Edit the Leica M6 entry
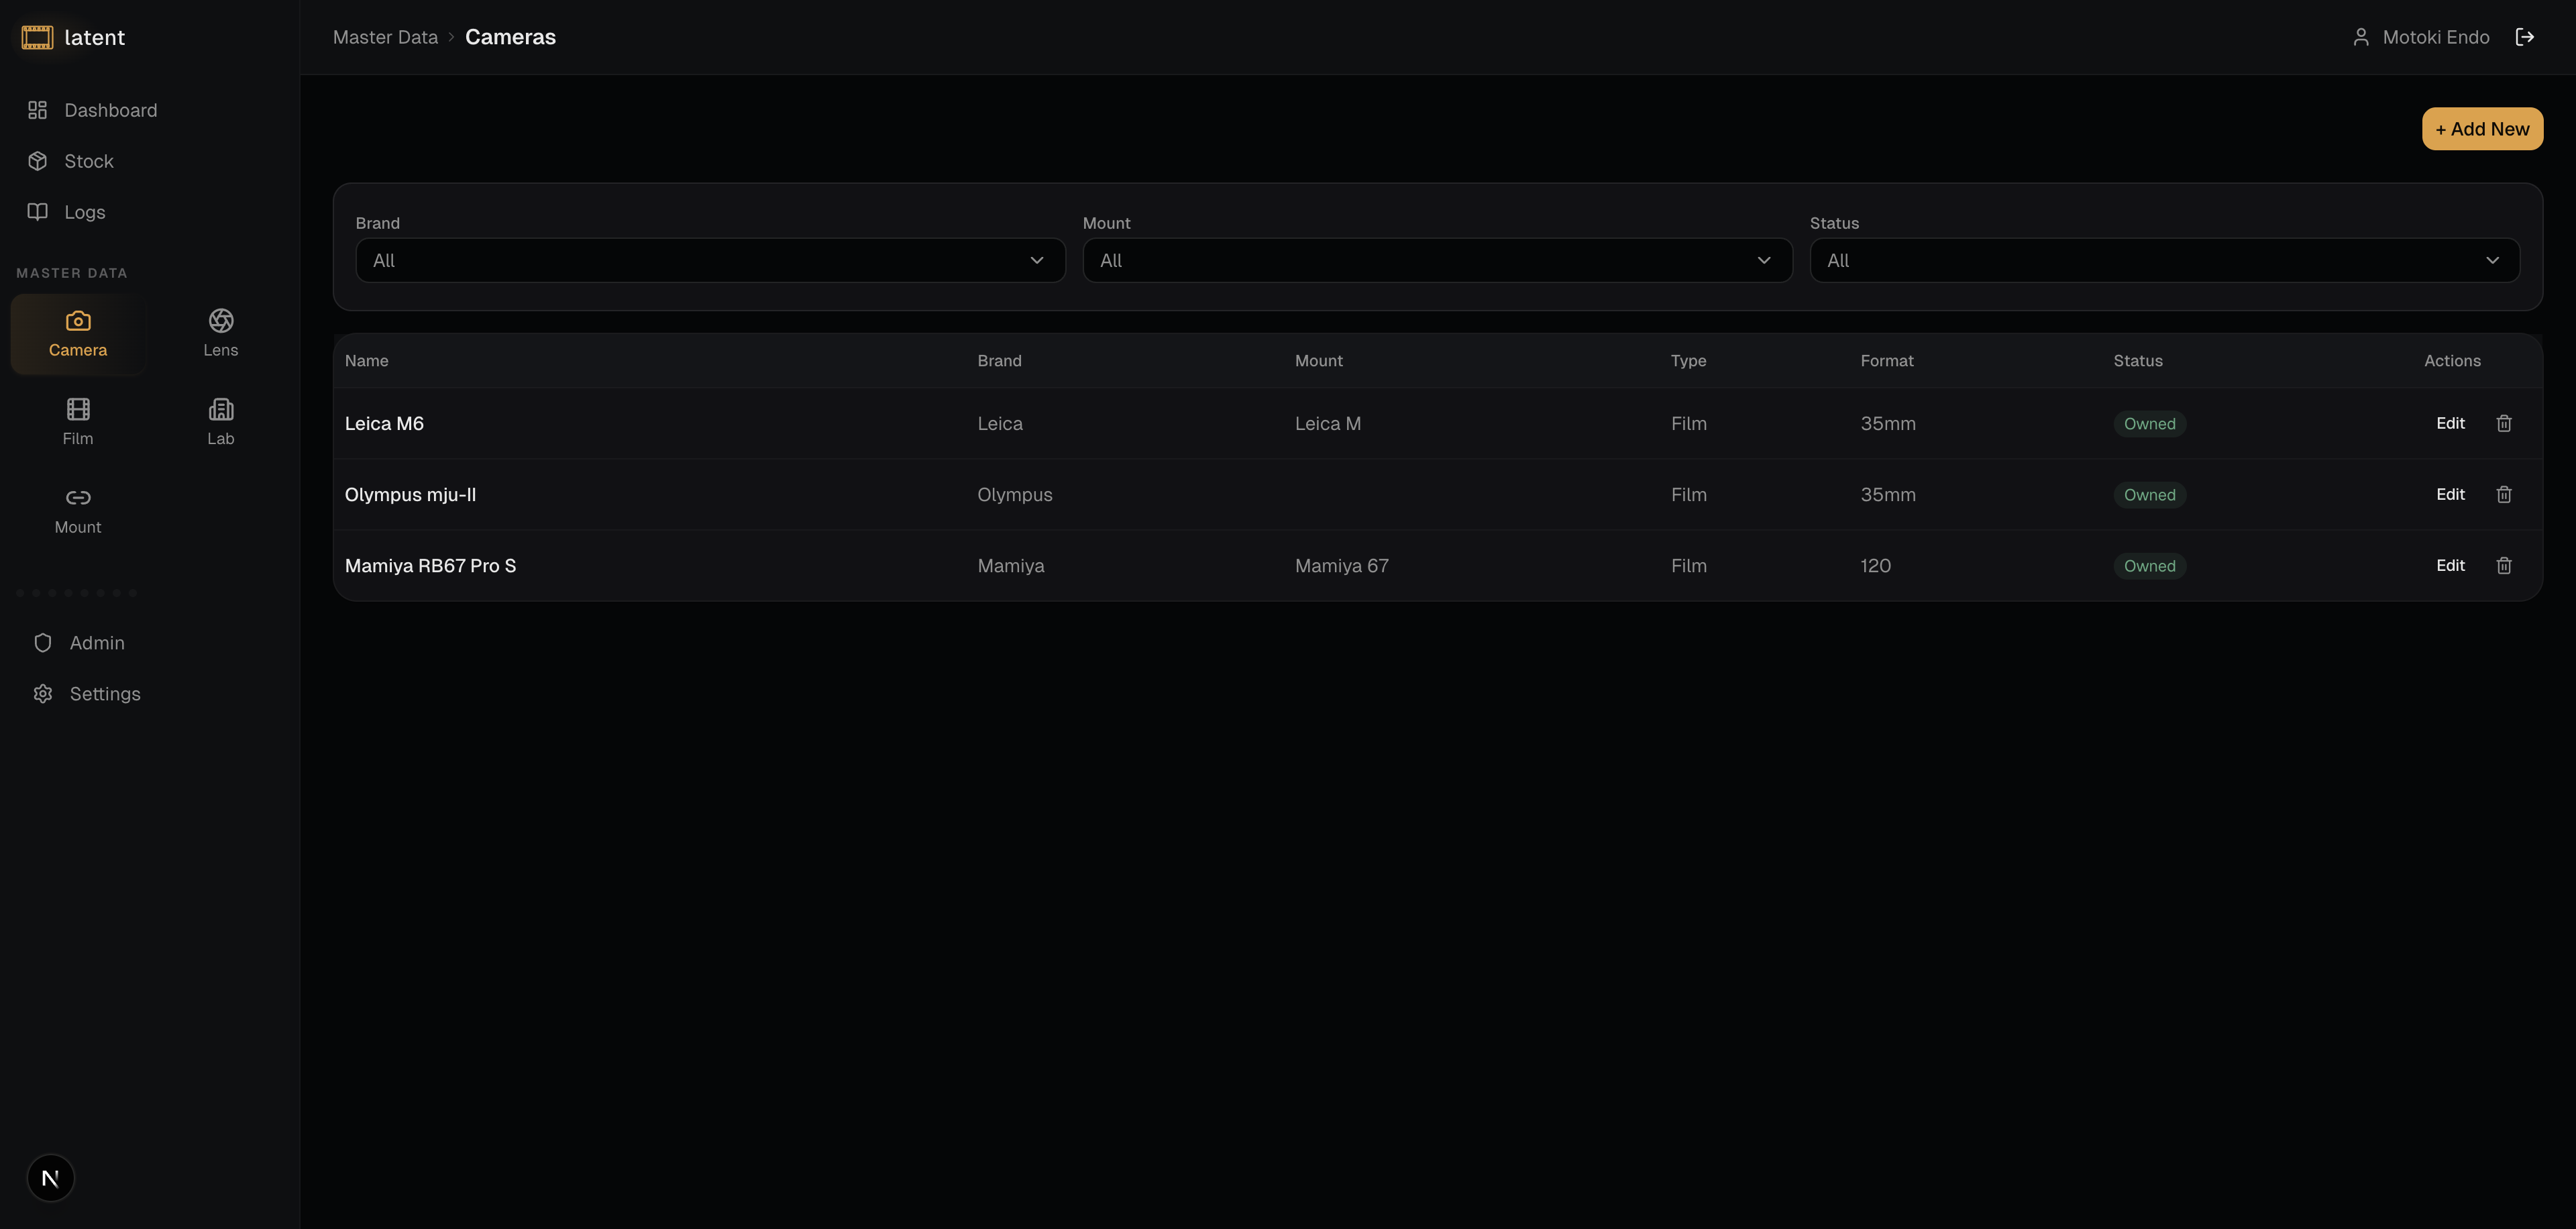This screenshot has height=1229, width=2576. click(2449, 423)
